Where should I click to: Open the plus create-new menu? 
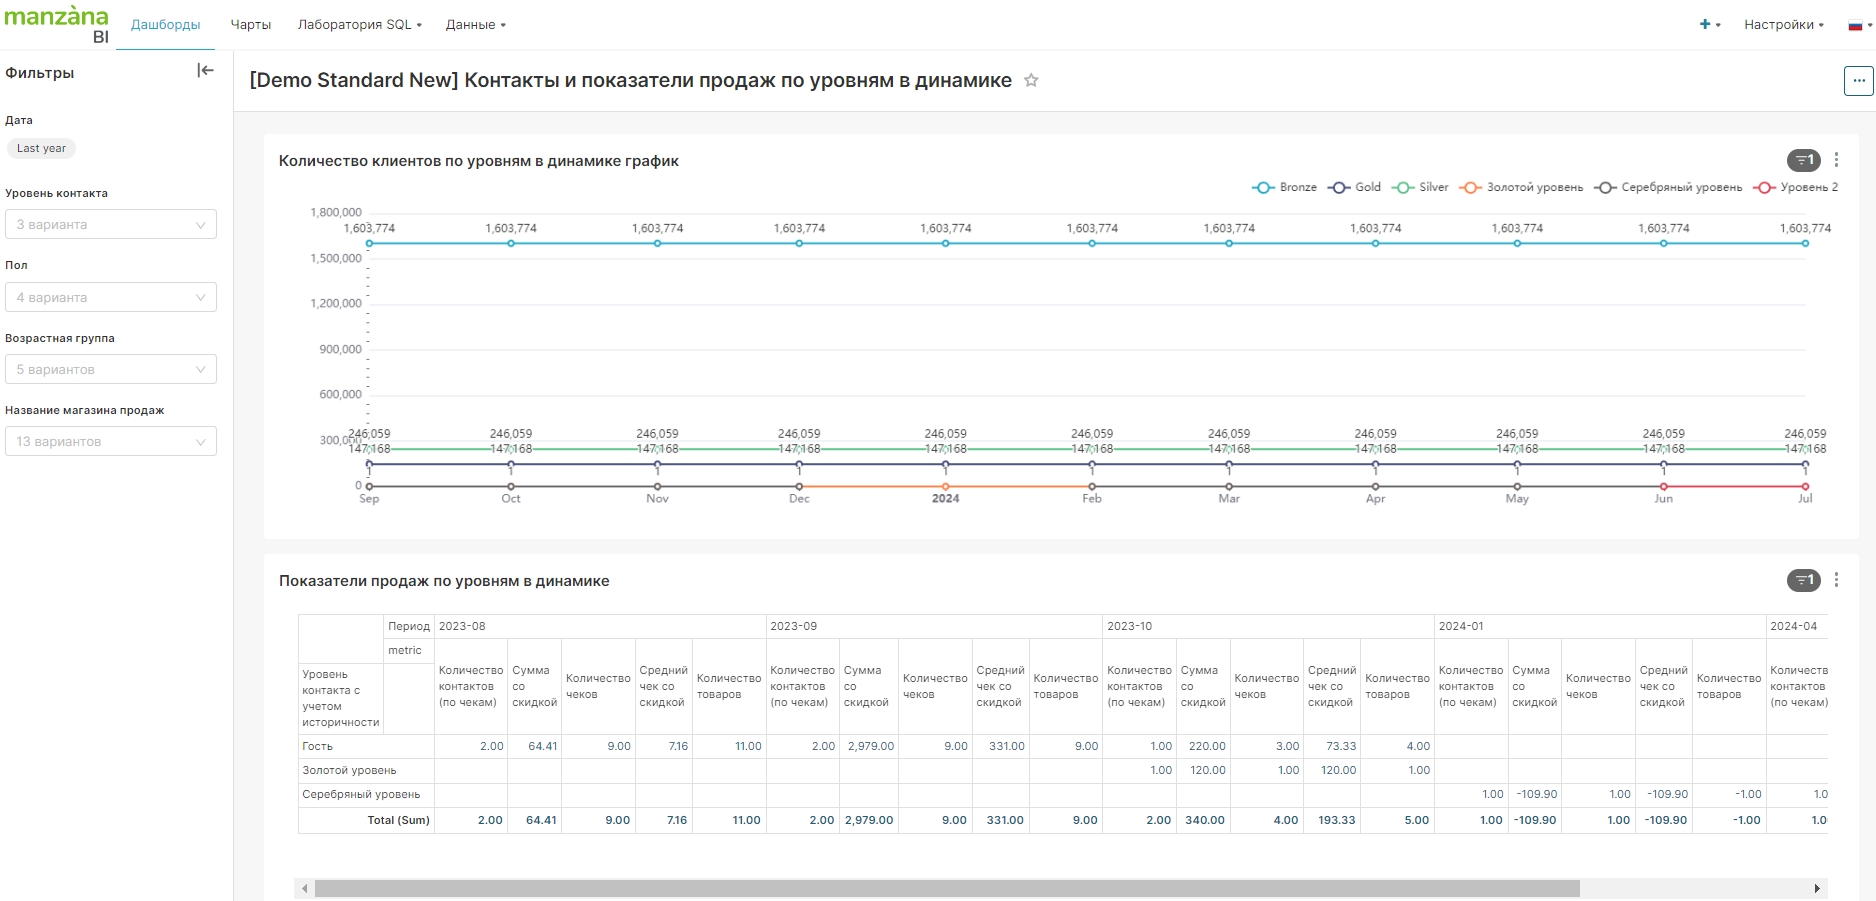1709,24
